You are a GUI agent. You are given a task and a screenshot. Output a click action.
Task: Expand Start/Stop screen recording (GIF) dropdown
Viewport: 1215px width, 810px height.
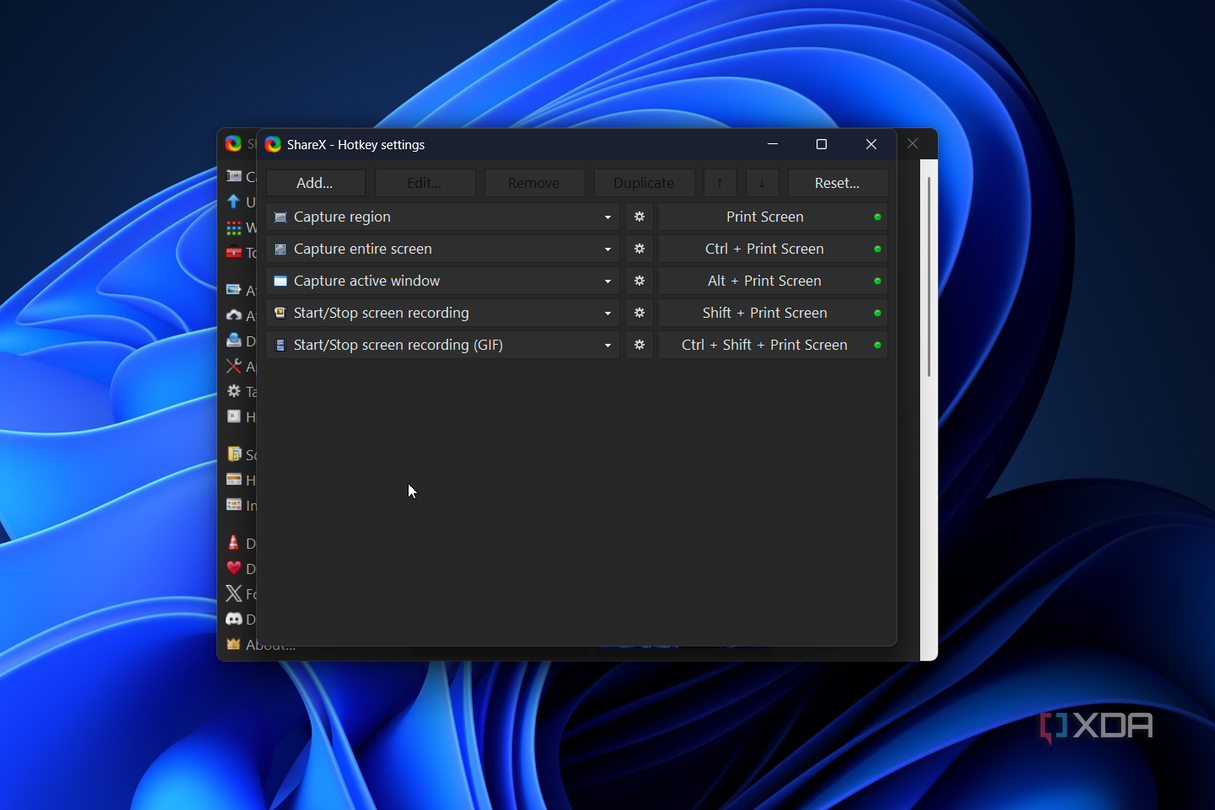(x=607, y=345)
